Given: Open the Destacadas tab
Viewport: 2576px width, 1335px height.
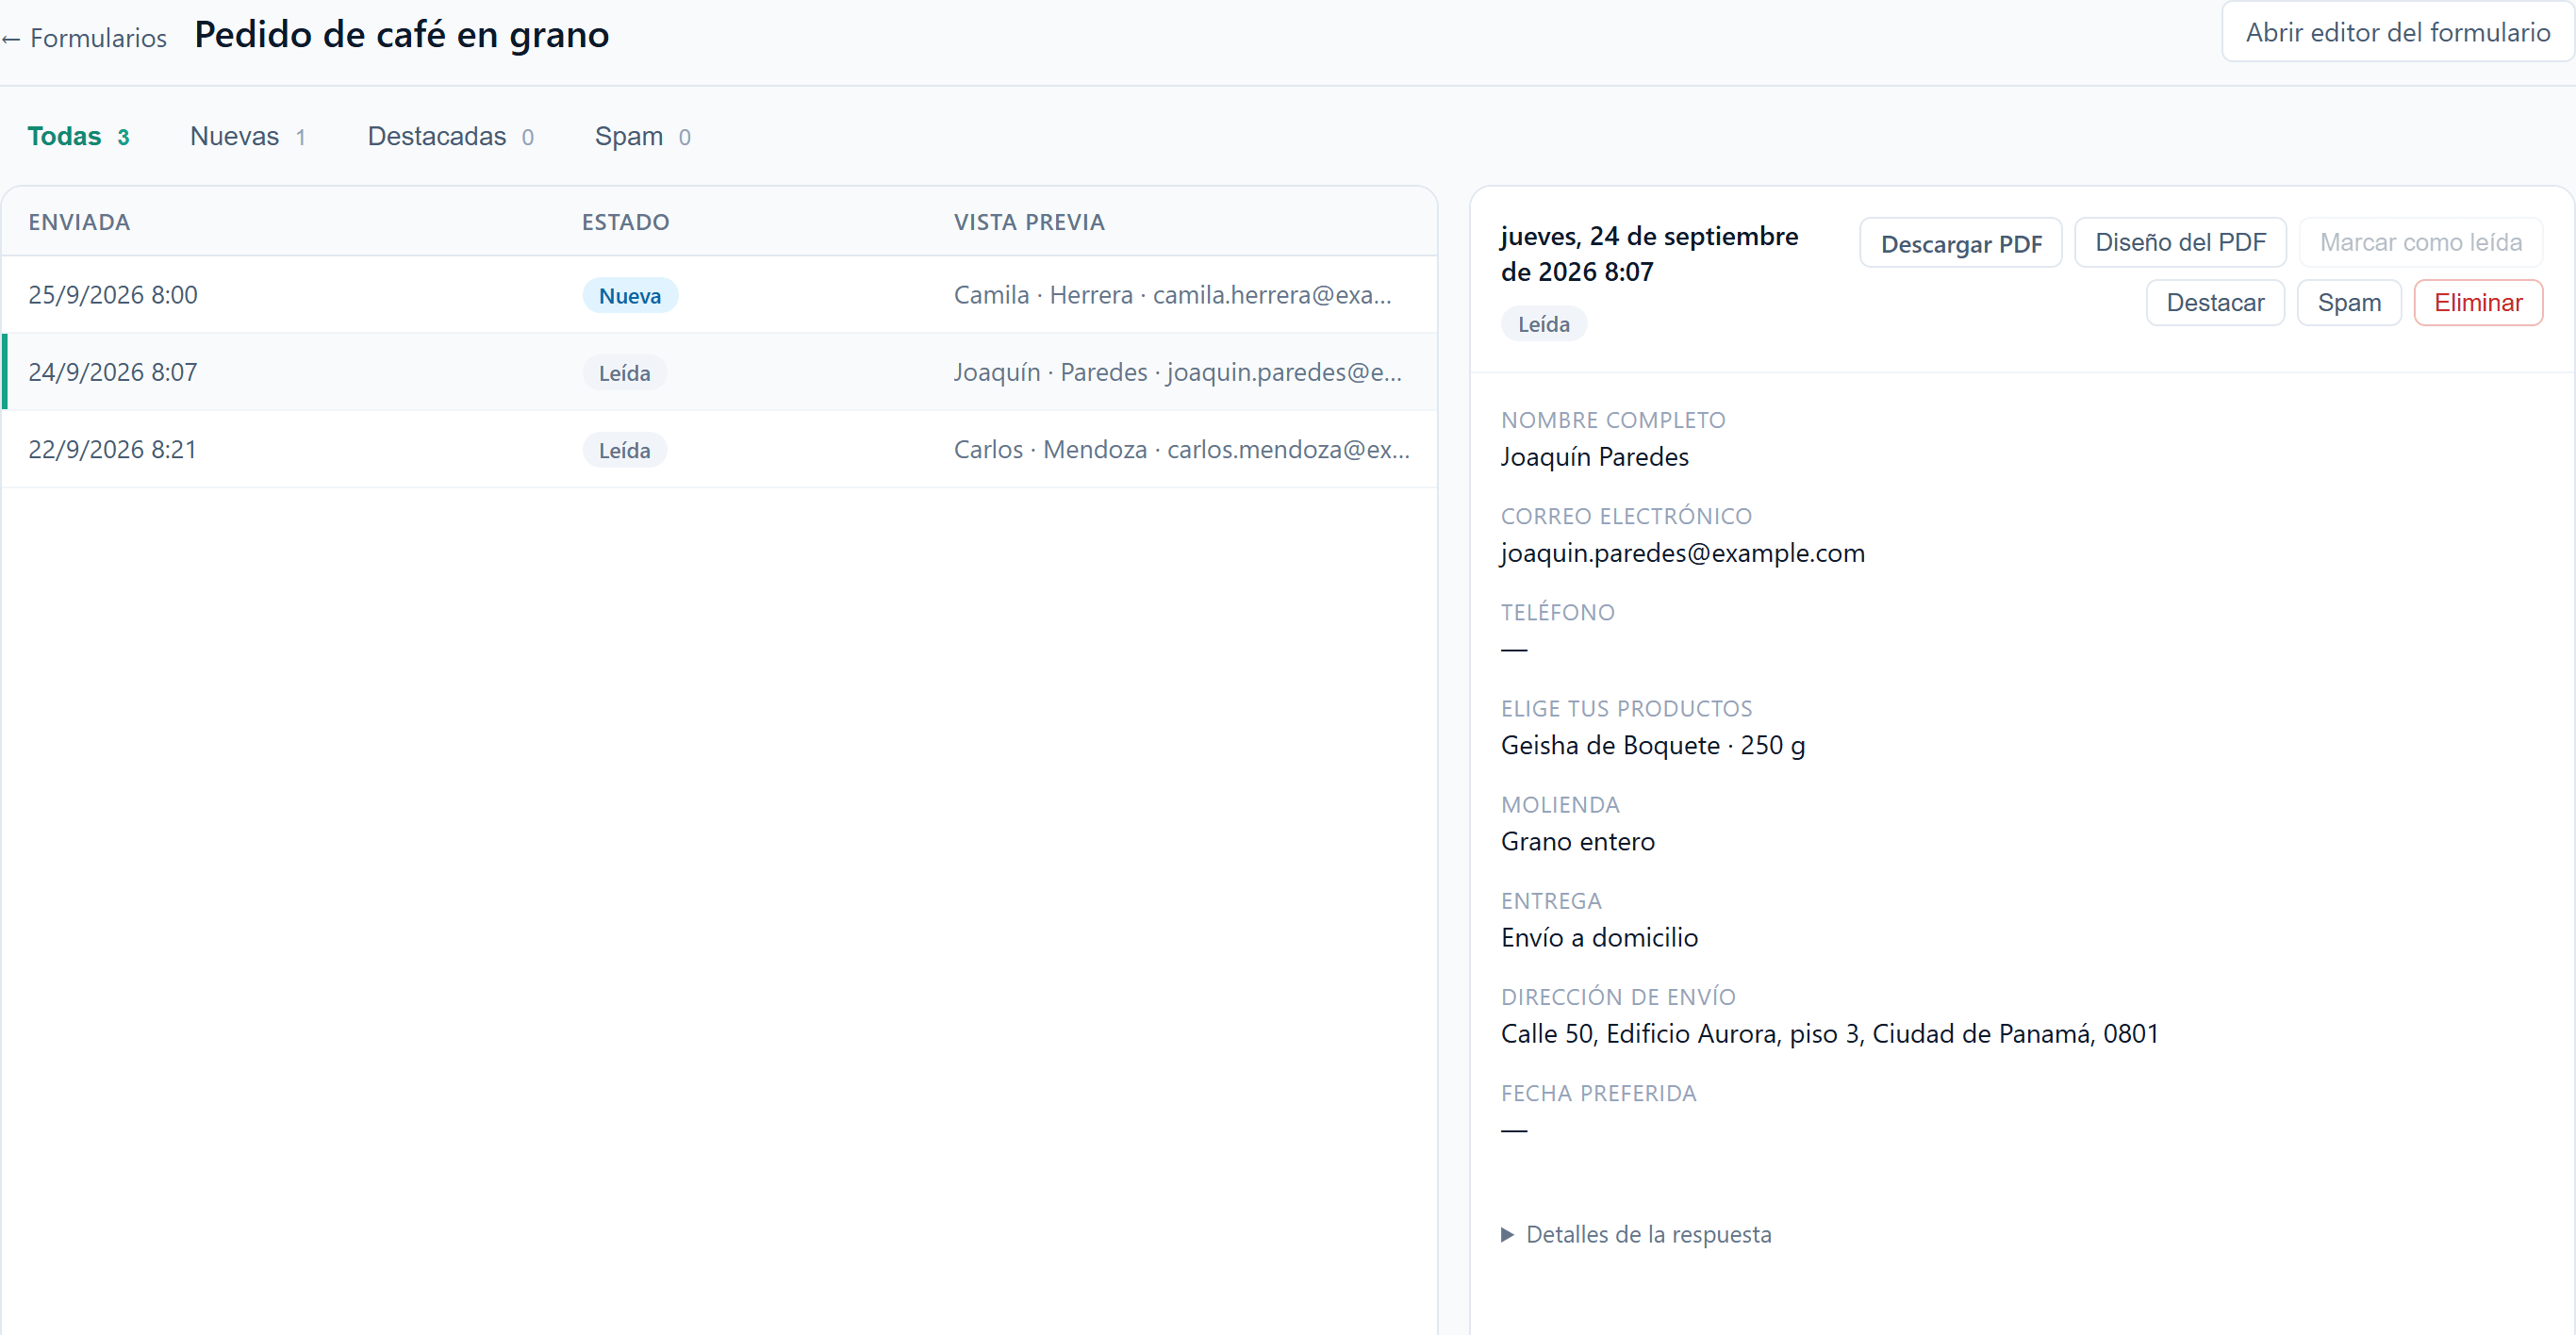Looking at the screenshot, I should pos(450,136).
